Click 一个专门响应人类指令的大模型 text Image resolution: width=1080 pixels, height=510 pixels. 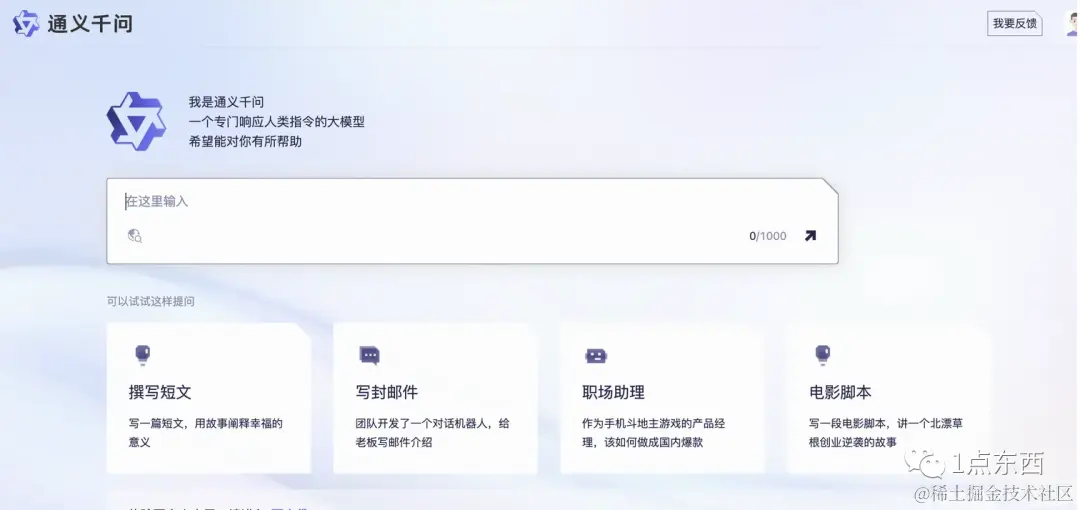click(x=277, y=122)
